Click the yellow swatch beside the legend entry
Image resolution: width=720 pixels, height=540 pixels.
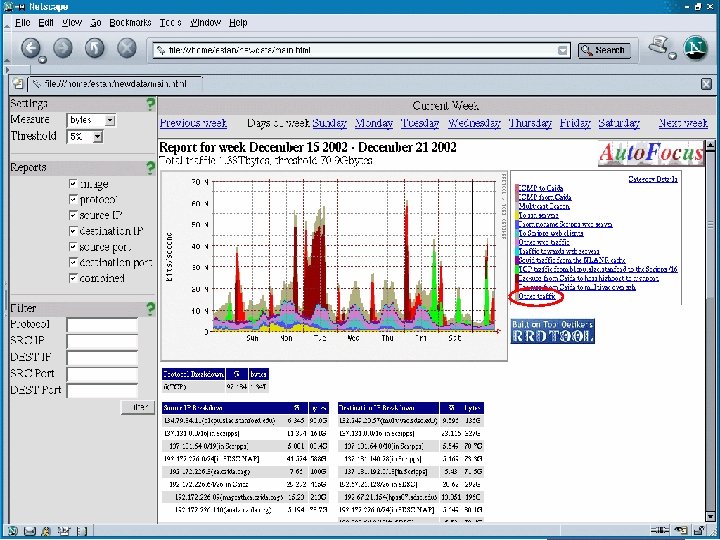pyautogui.click(x=517, y=215)
